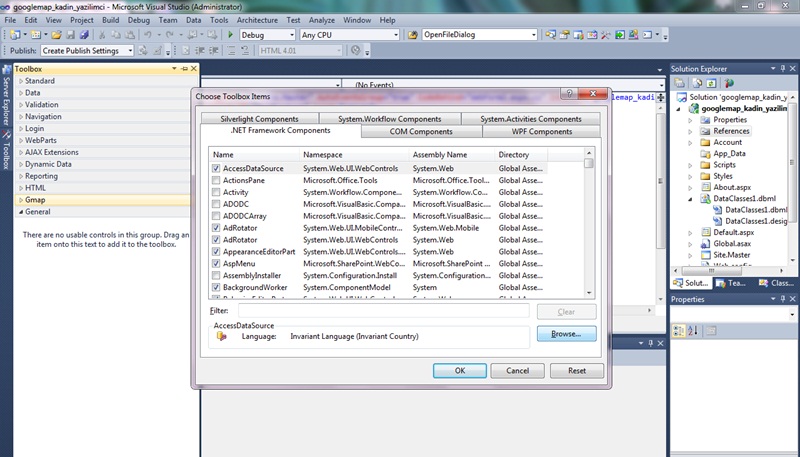This screenshot has width=800, height=457.
Task: Switch to the Class View bottom tab
Action: [x=776, y=283]
